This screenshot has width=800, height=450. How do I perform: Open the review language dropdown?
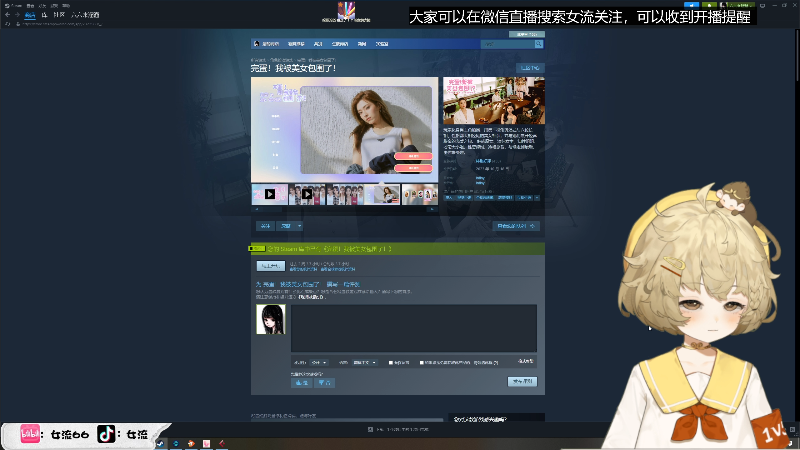364,363
